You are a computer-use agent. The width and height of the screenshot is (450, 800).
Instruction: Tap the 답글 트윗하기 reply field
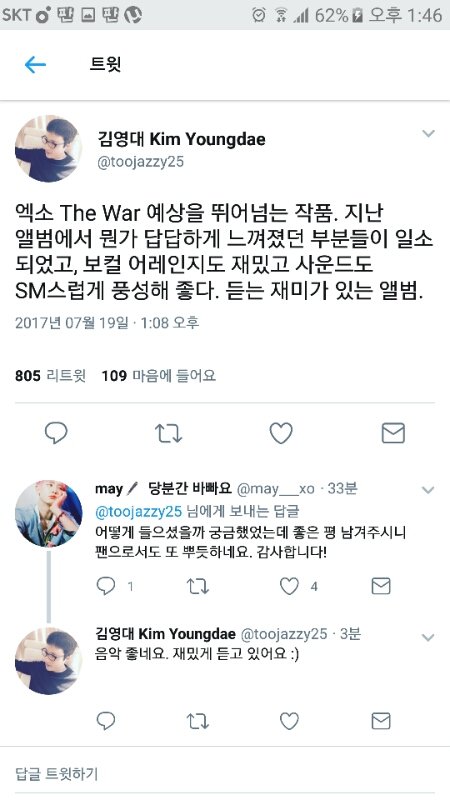[x=225, y=773]
